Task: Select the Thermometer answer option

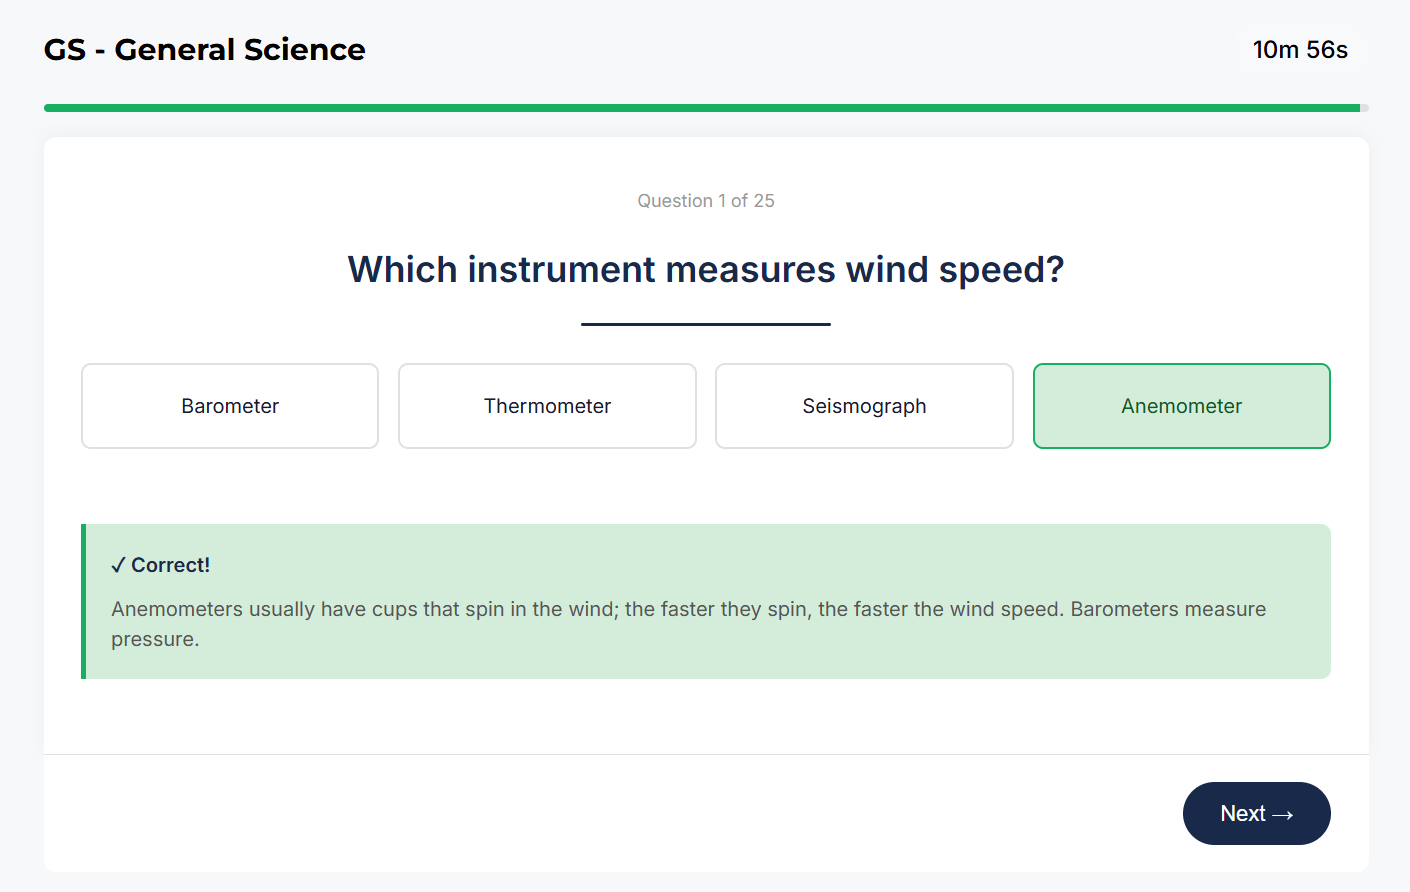Action: pyautogui.click(x=547, y=406)
